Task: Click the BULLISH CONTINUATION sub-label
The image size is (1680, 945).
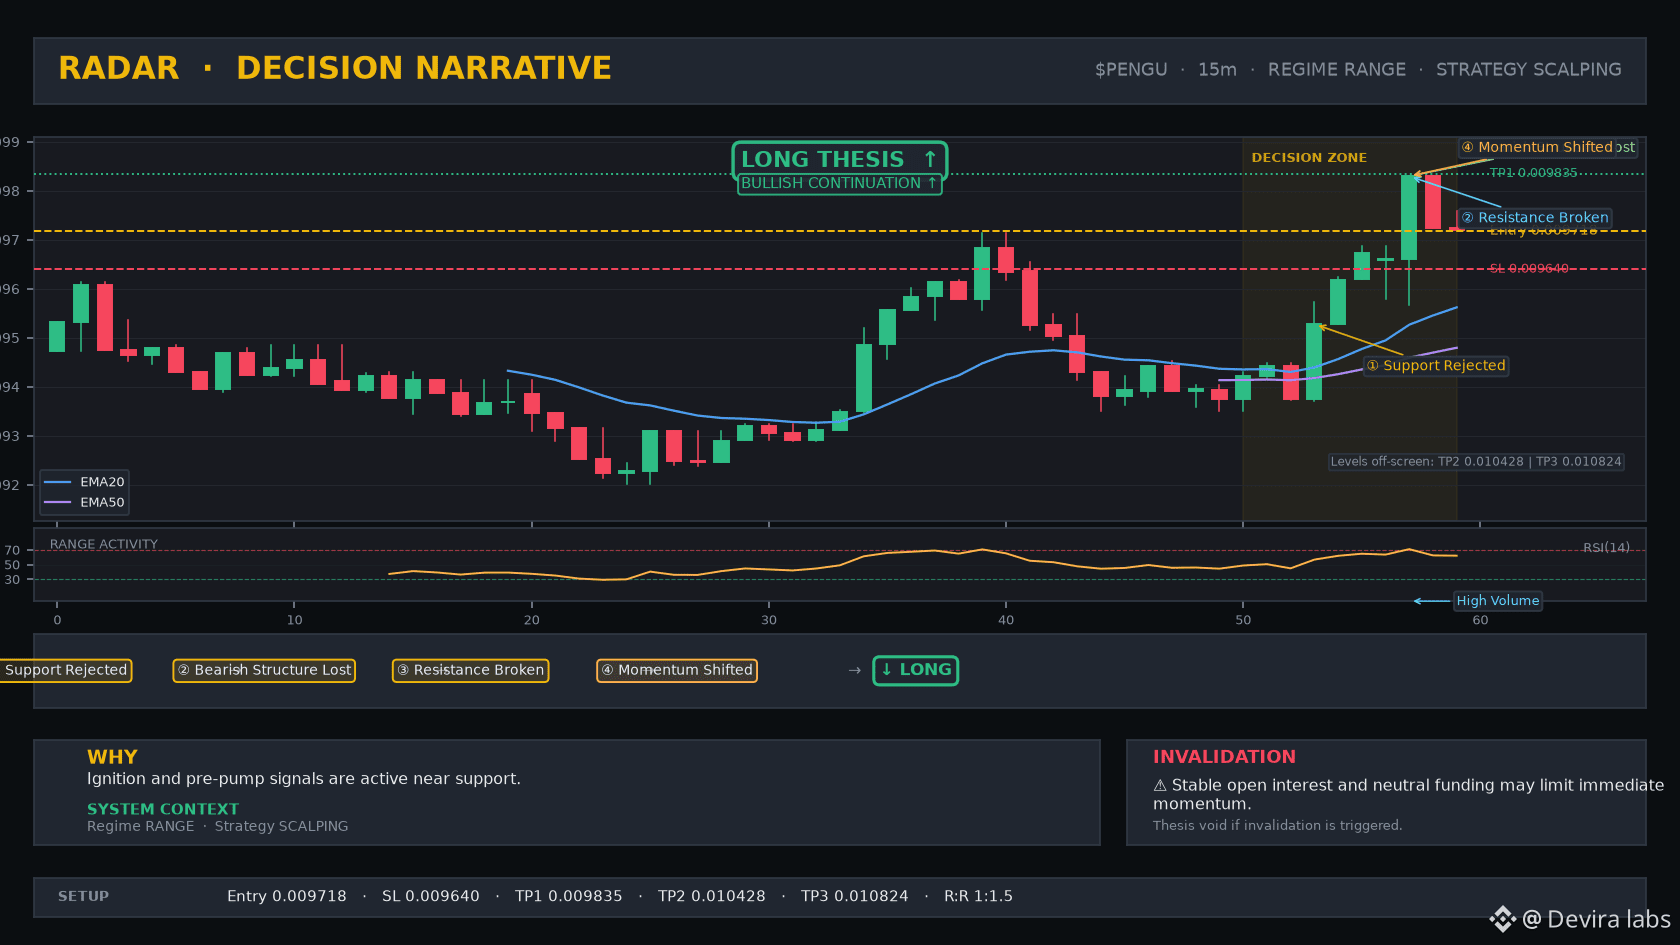Action: (x=839, y=184)
